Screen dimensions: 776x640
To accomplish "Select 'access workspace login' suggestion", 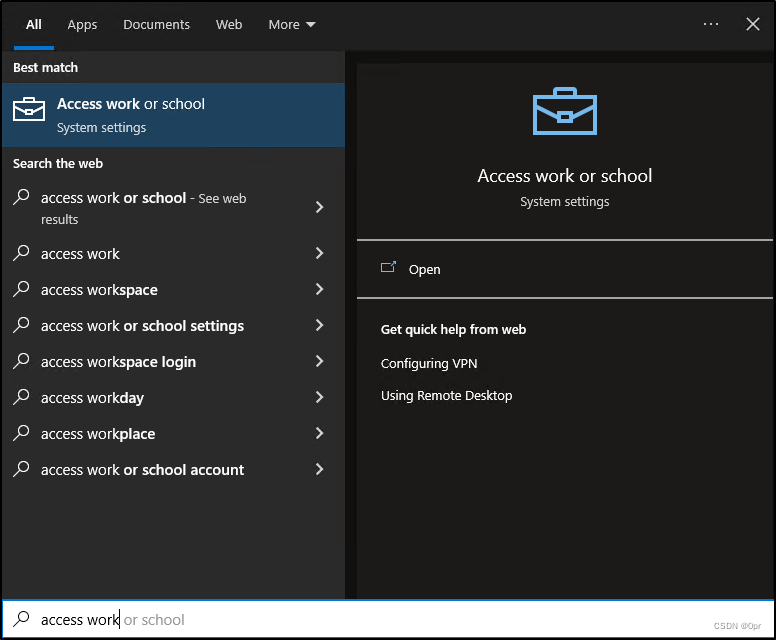I will (173, 362).
